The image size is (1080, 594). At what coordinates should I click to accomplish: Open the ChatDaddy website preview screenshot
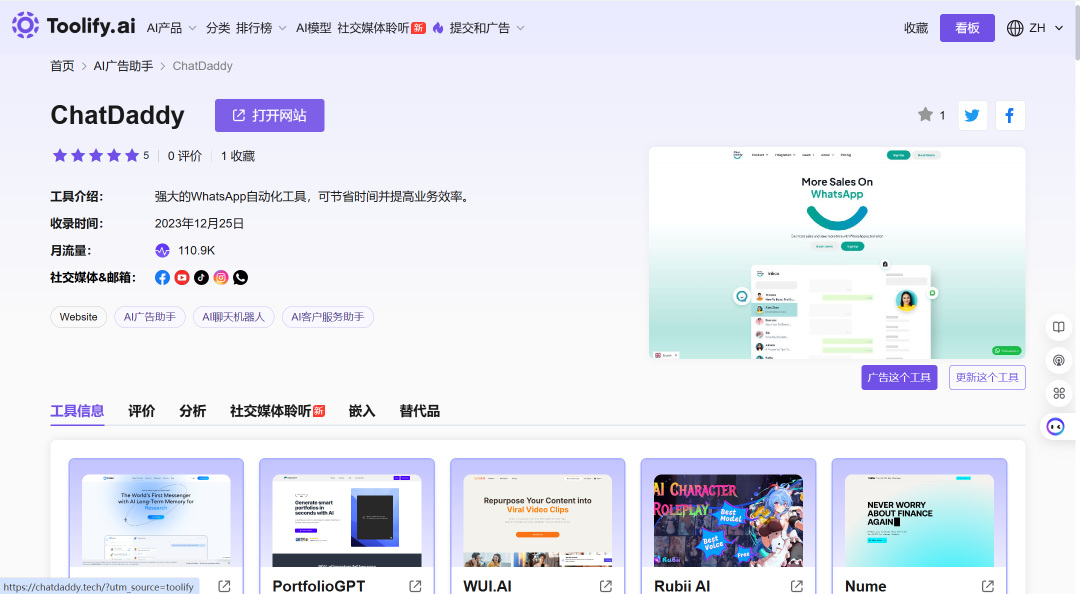click(x=837, y=253)
